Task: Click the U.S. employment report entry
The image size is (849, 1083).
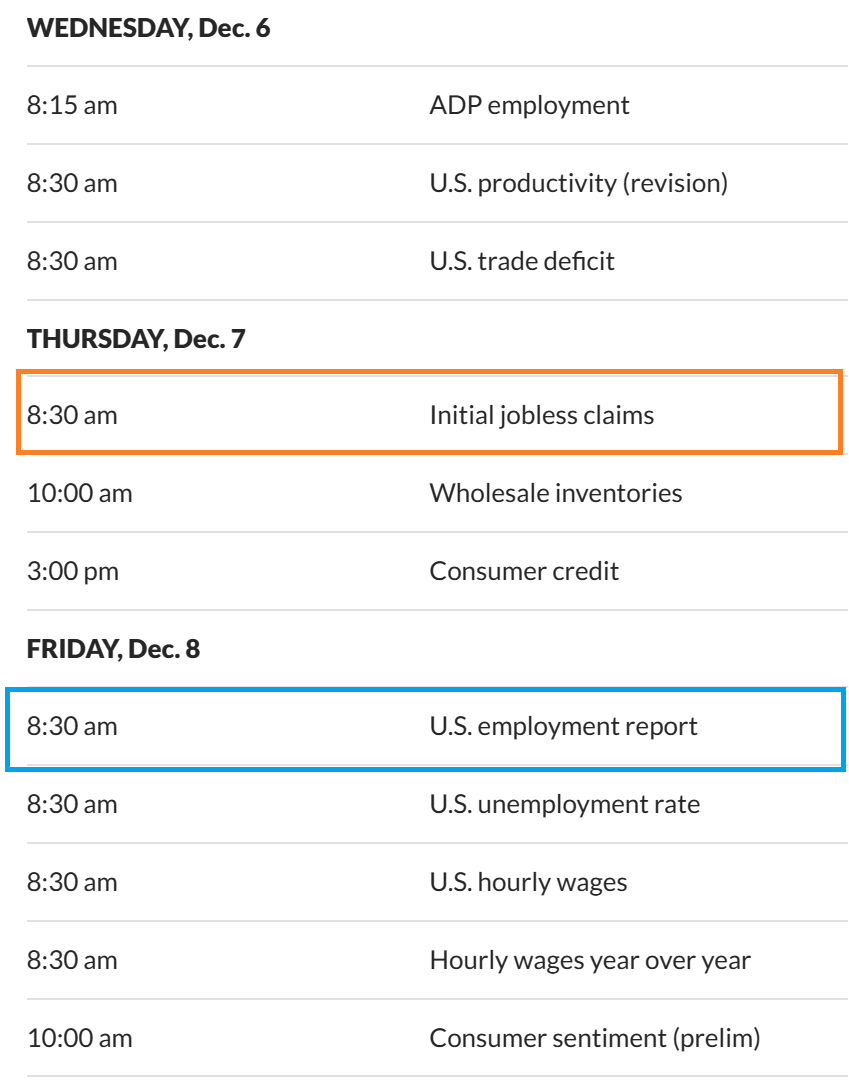Action: click(563, 726)
